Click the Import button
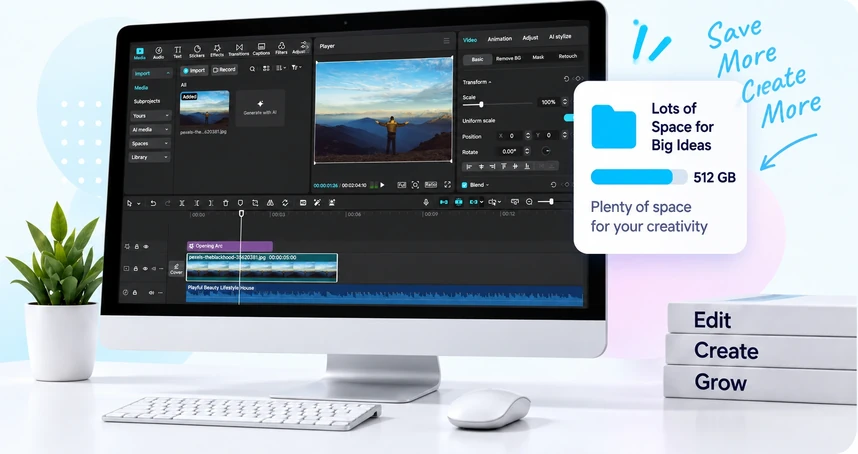The image size is (858, 454). coord(194,71)
